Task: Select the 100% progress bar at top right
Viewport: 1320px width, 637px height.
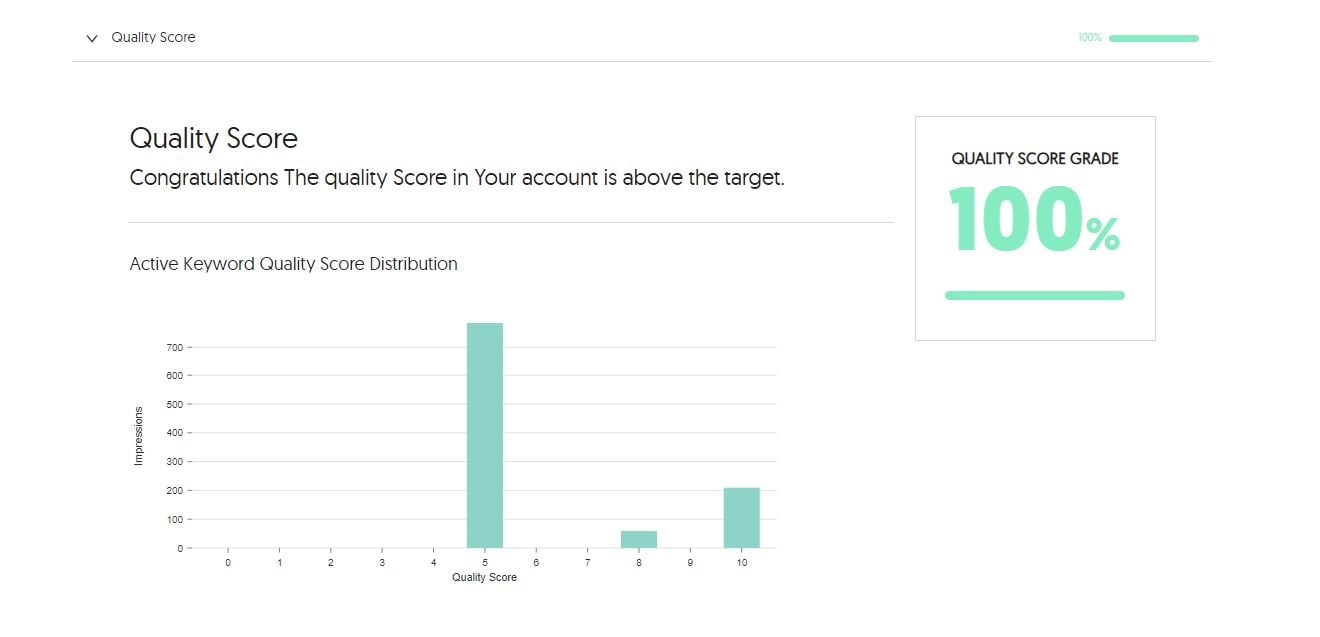Action: (1153, 38)
